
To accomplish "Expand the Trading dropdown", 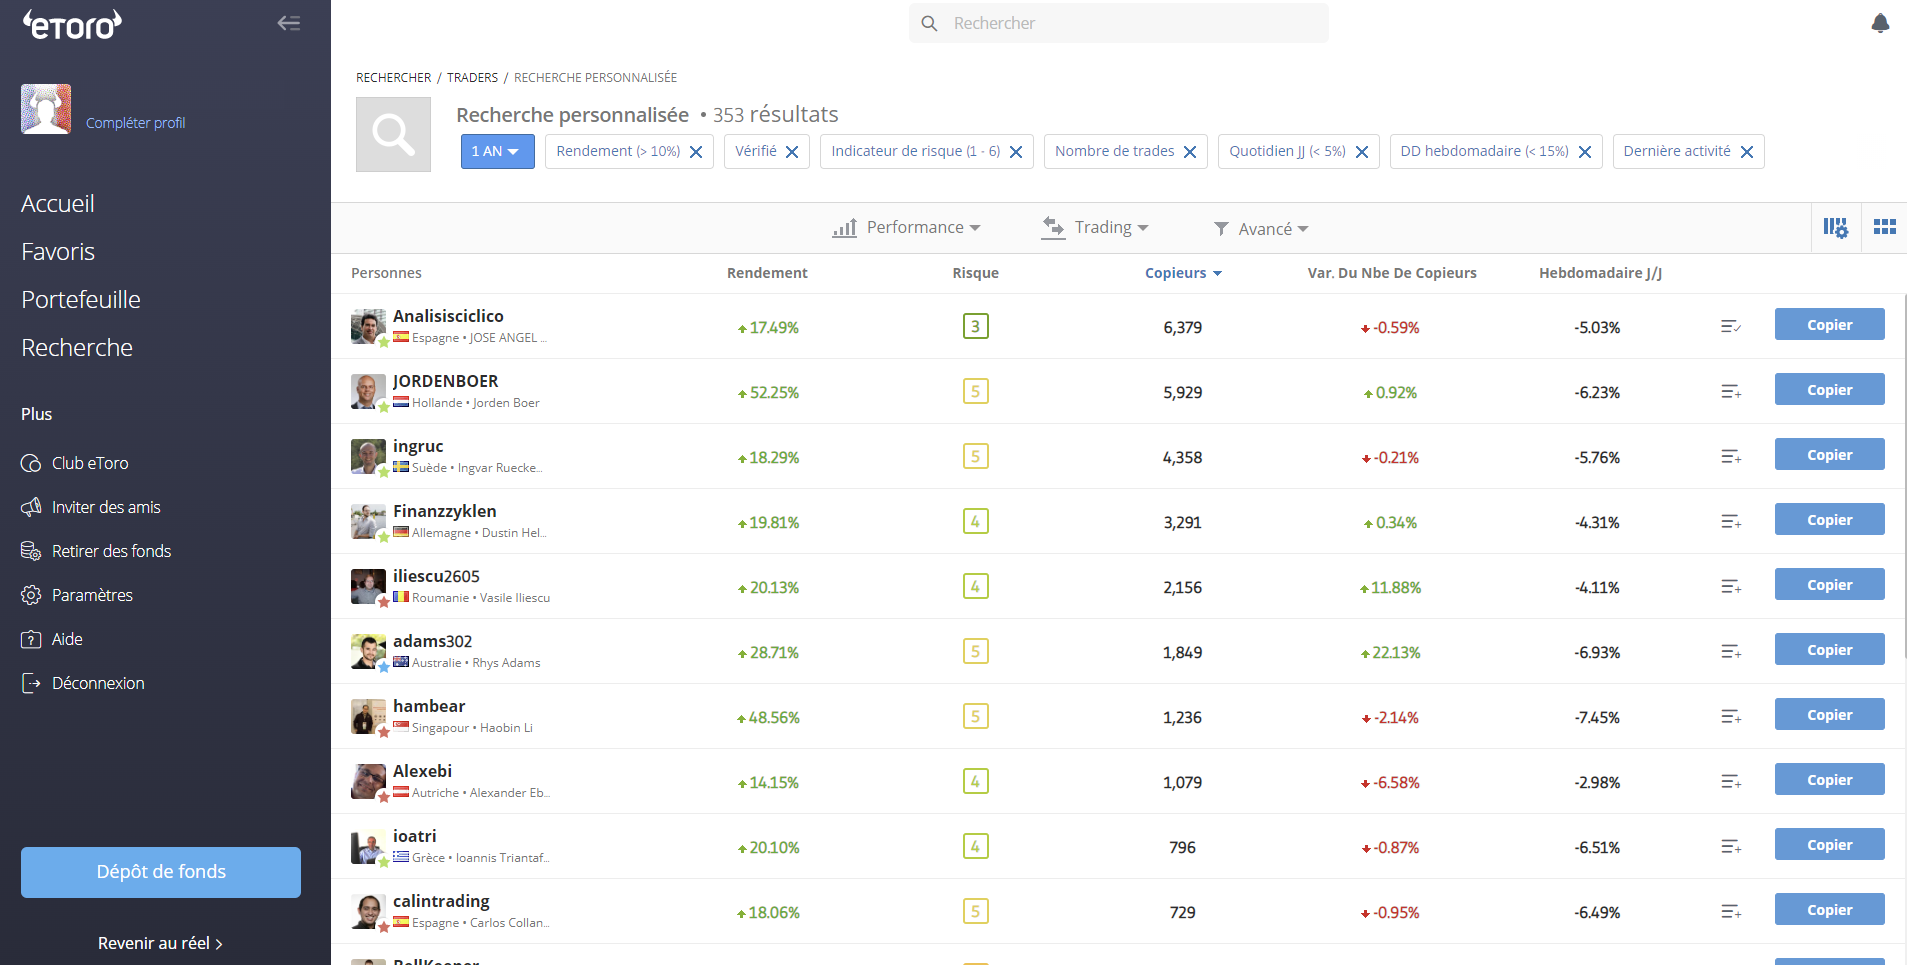I will coord(1095,228).
